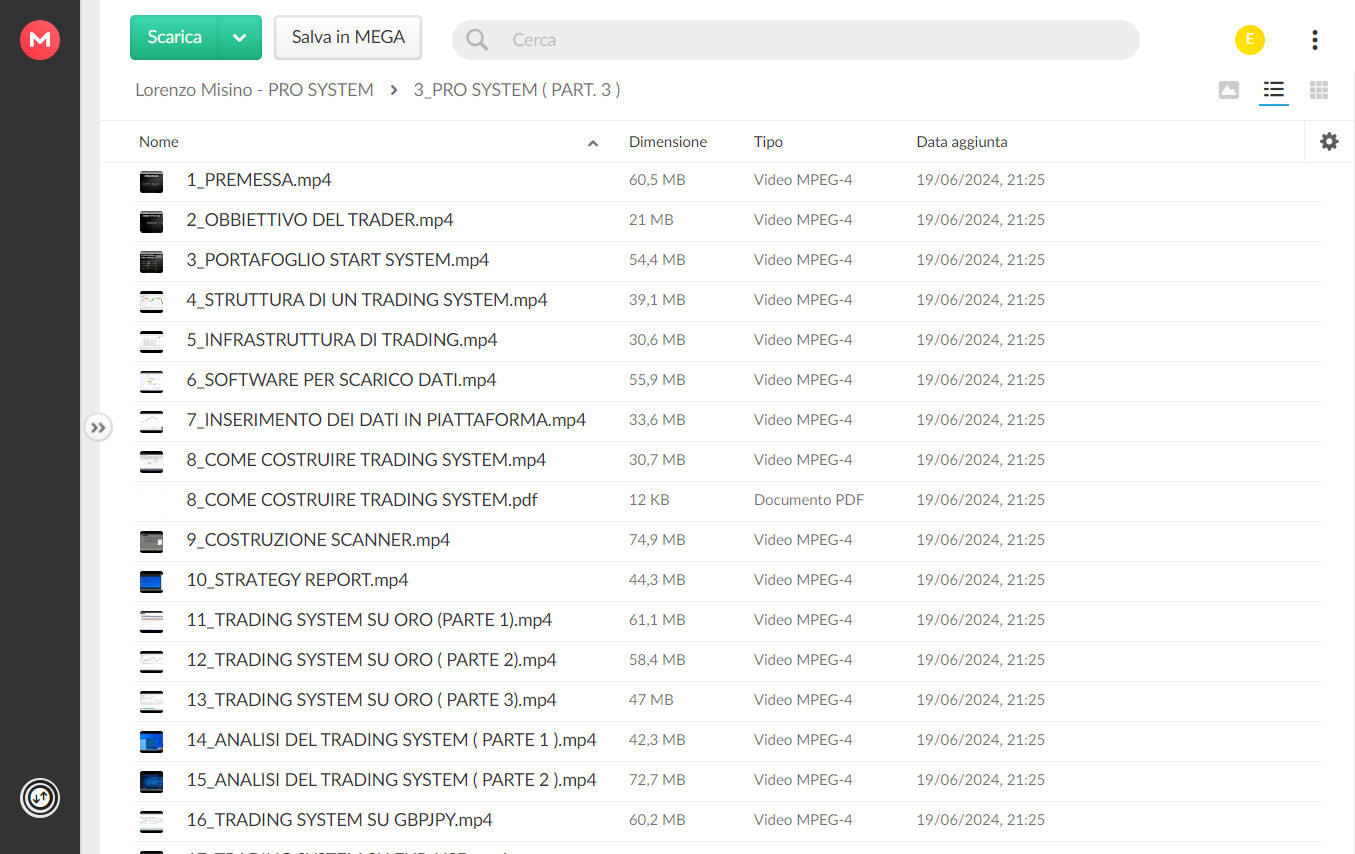This screenshot has width=1355, height=854.
Task: Expand the Scarica dropdown arrow
Action: (239, 38)
